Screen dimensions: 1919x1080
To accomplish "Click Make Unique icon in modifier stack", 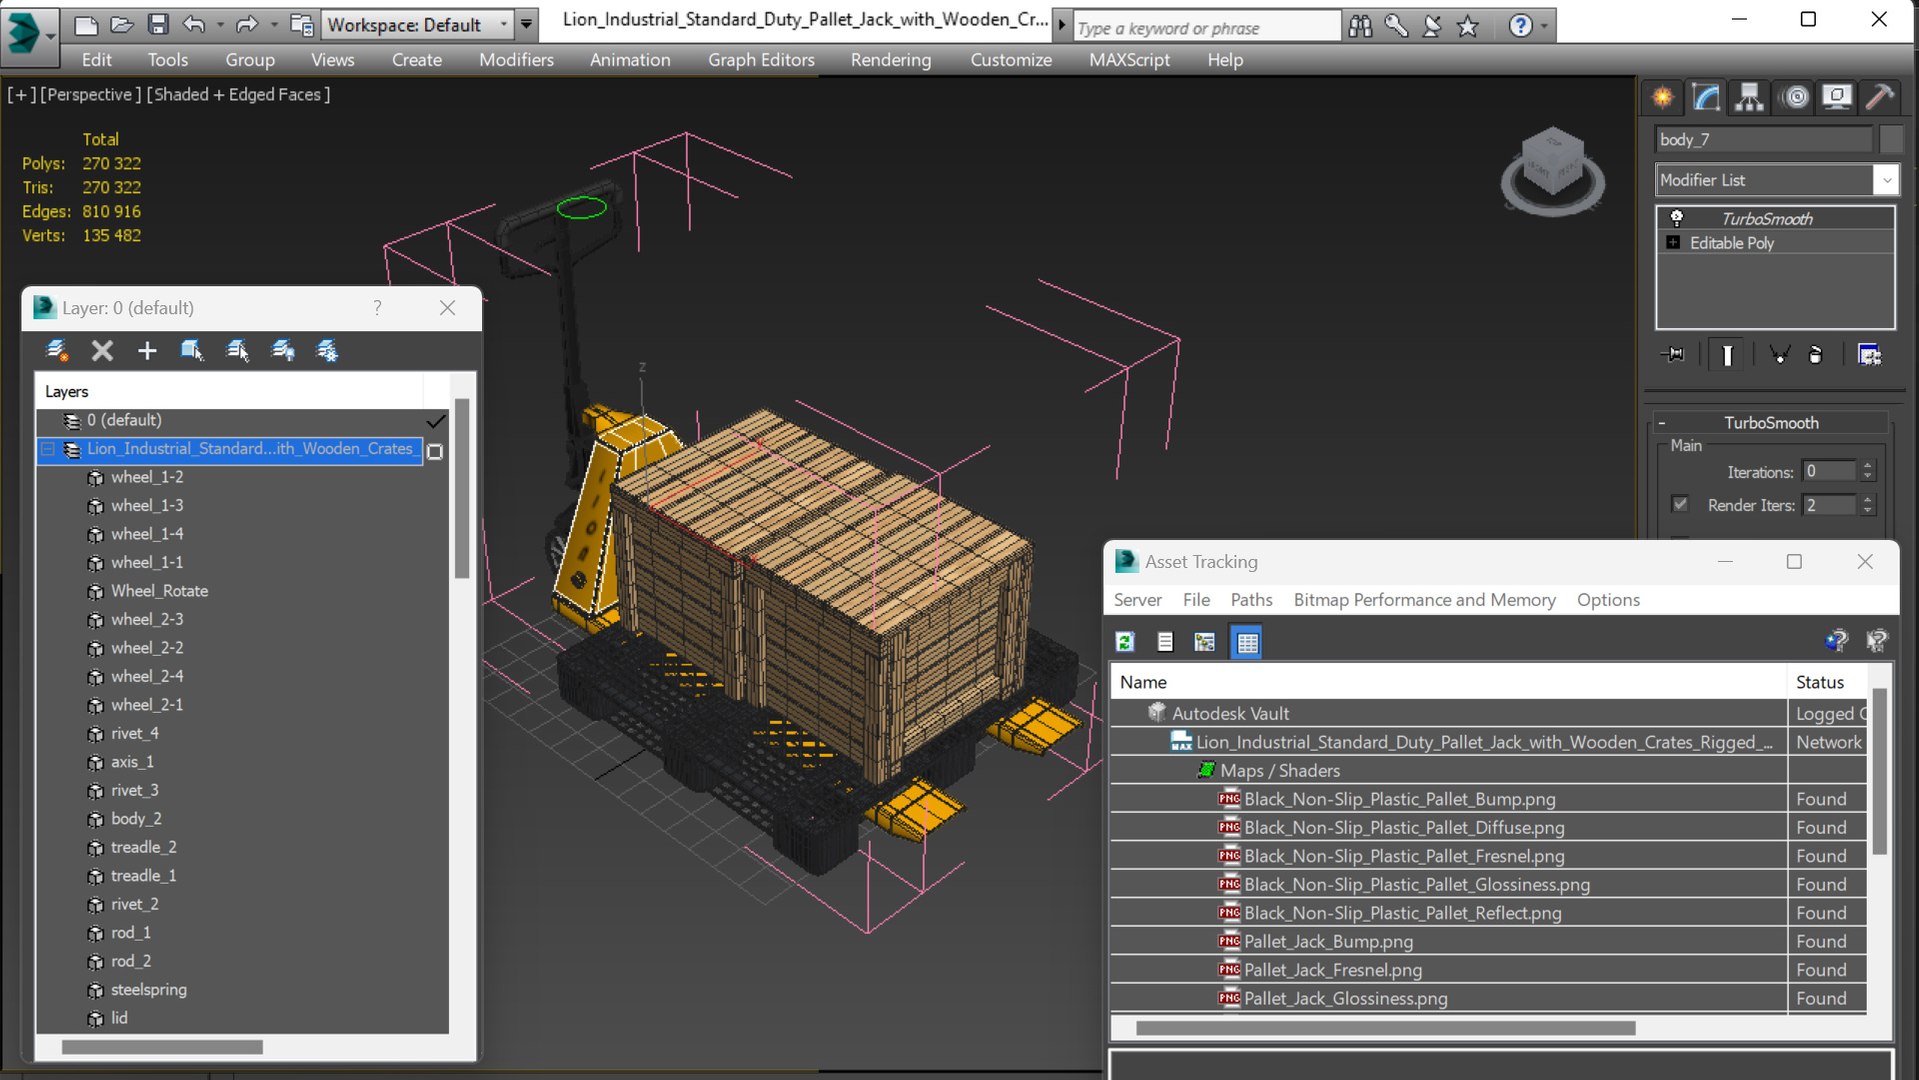I will click(1779, 355).
